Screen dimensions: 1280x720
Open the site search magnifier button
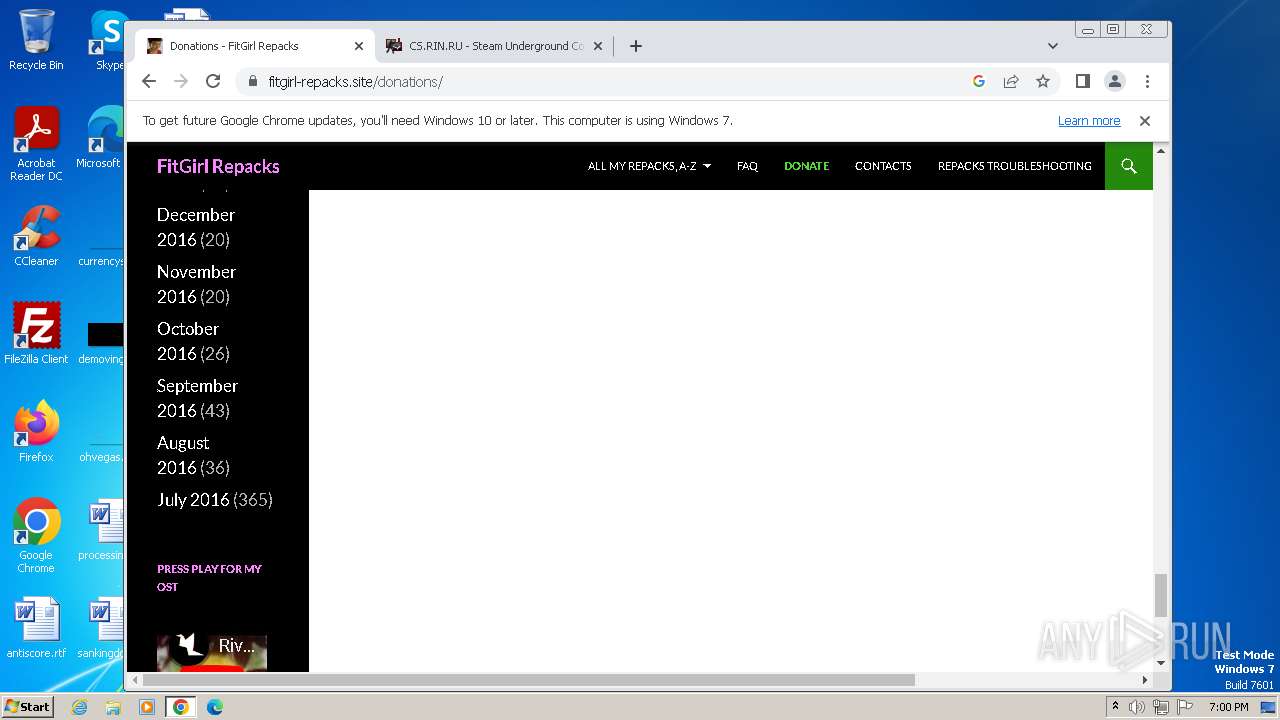pos(1129,166)
